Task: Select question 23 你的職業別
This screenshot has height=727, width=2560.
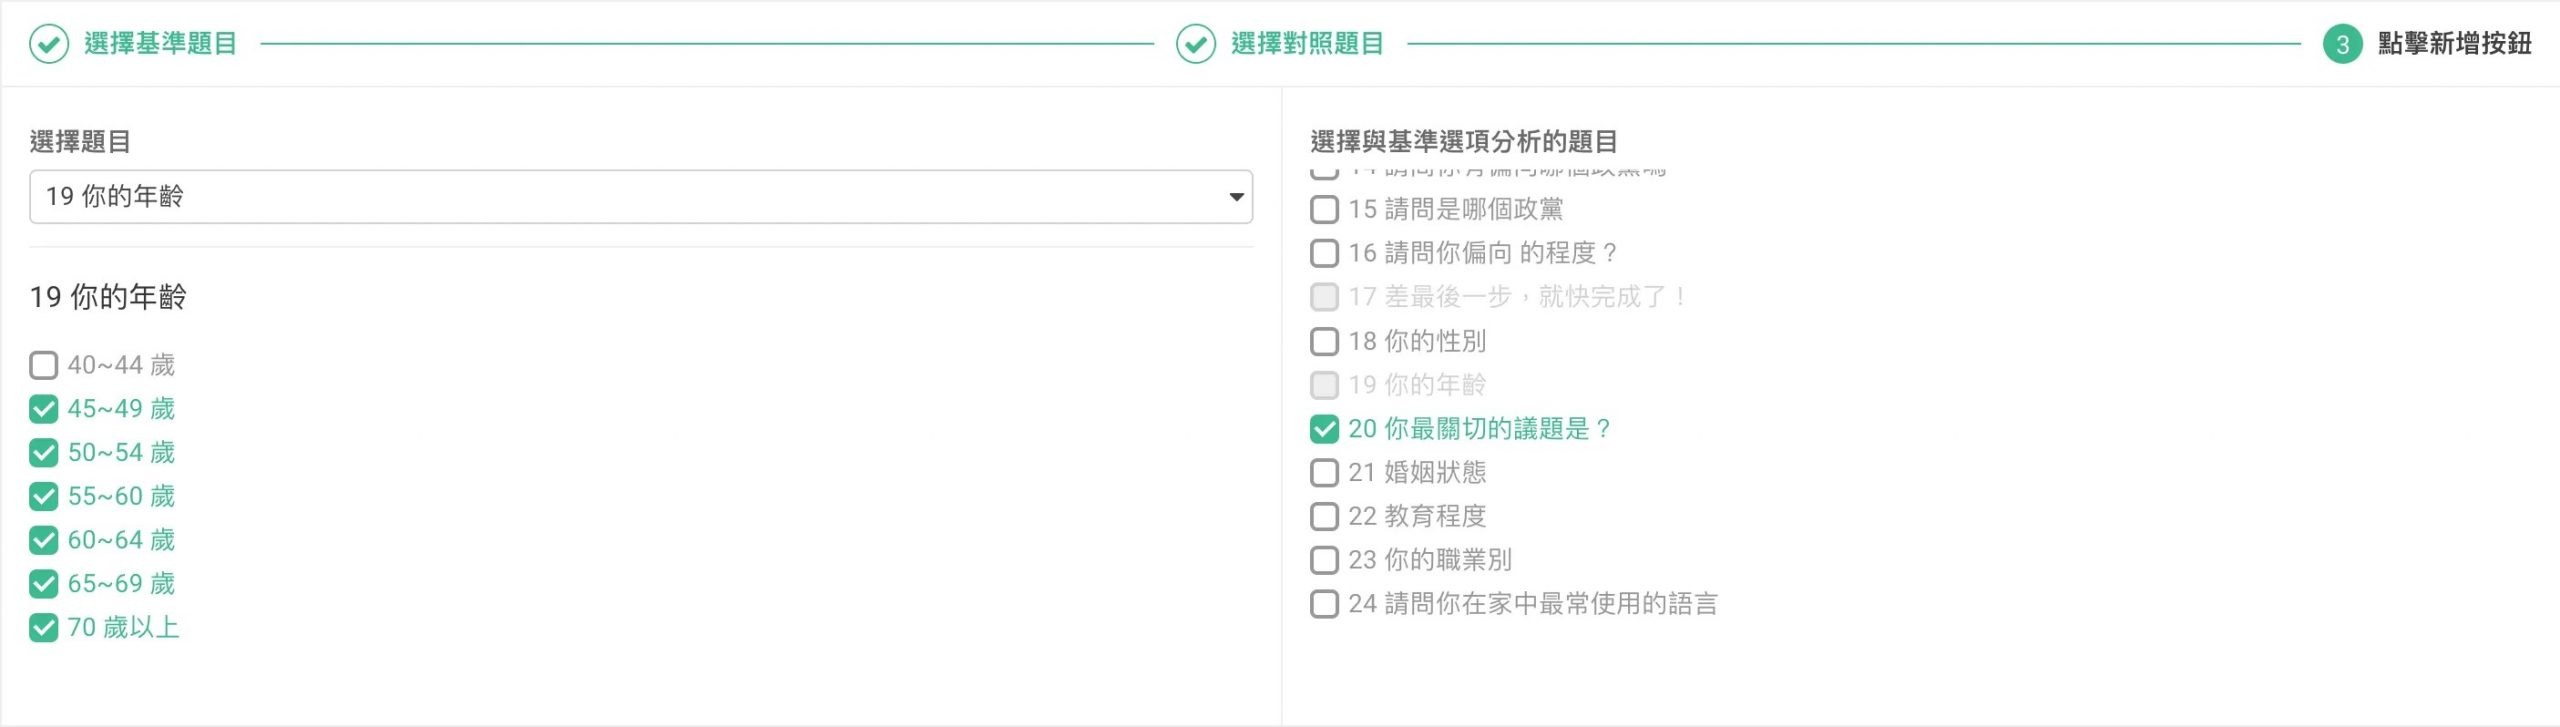Action: [x=1324, y=560]
